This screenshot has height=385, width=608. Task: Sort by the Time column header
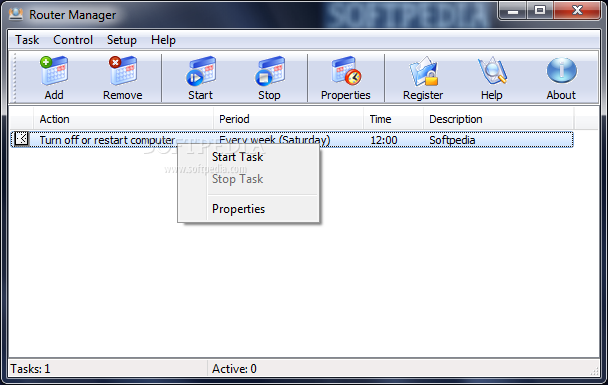click(x=393, y=119)
